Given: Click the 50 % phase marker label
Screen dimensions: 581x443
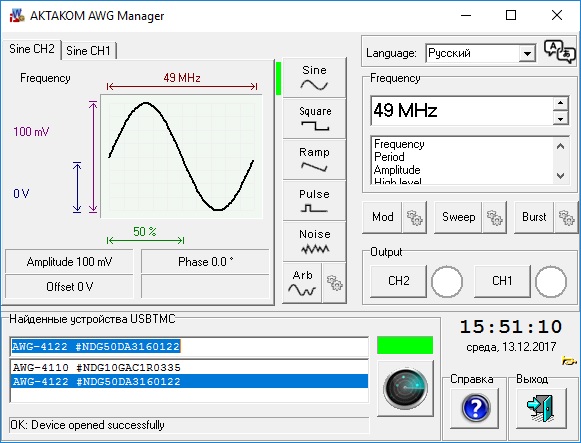Looking at the screenshot, I should [x=145, y=232].
